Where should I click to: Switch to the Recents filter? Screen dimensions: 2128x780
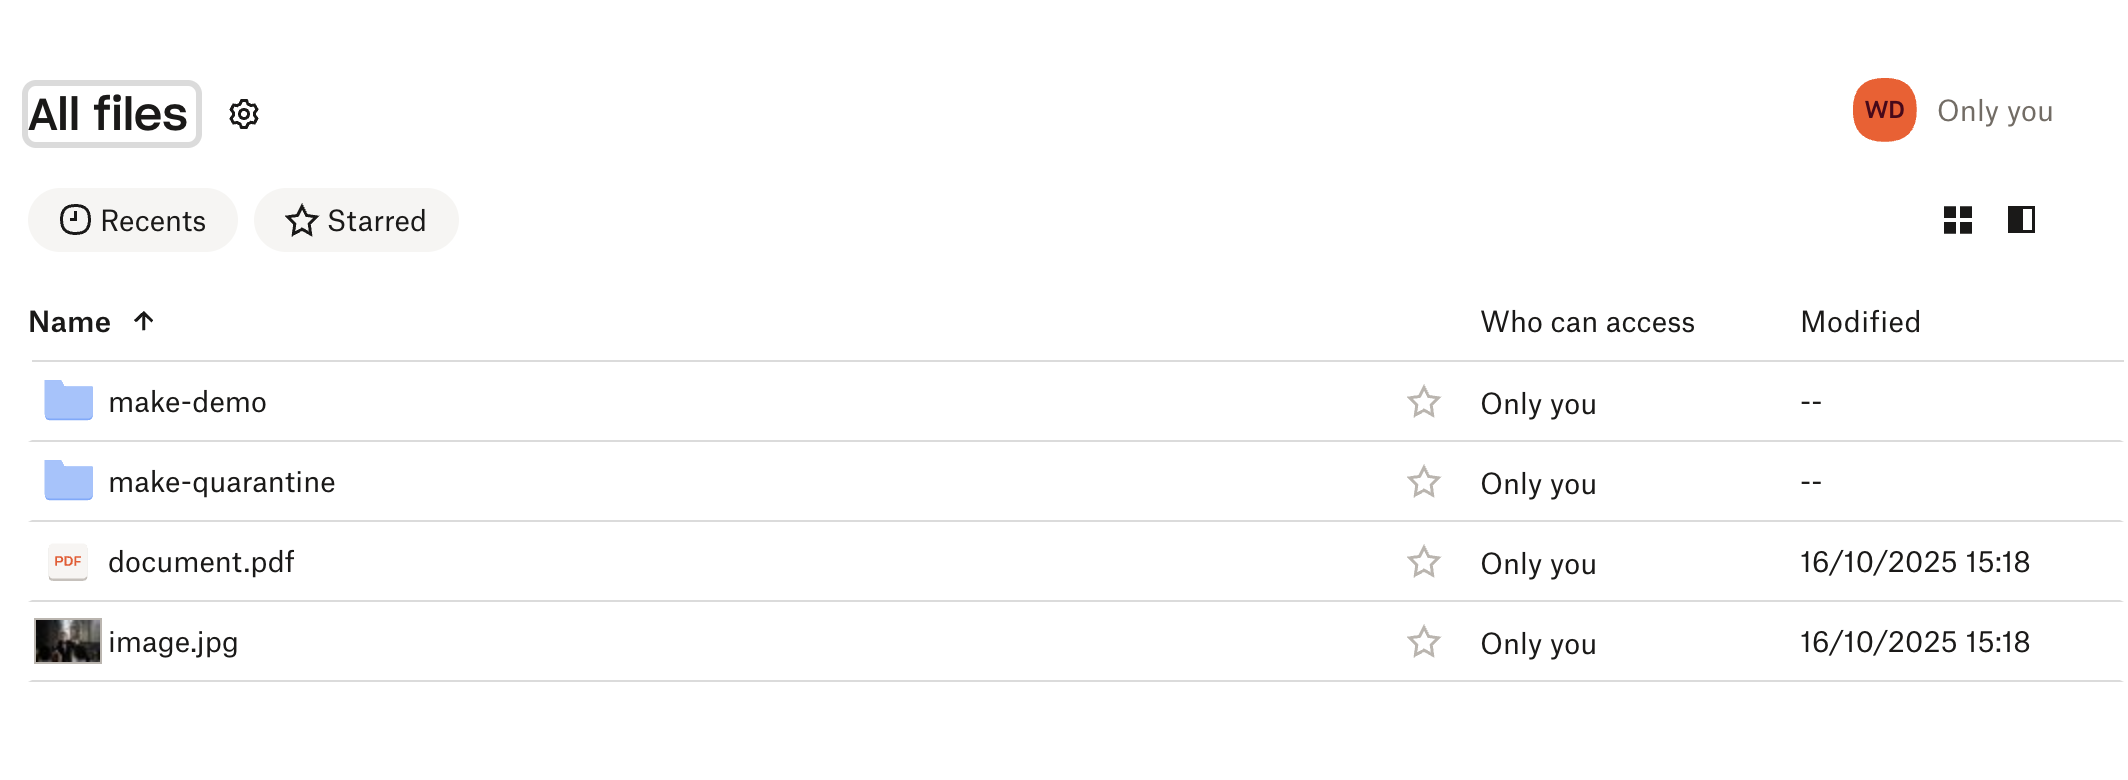point(132,220)
